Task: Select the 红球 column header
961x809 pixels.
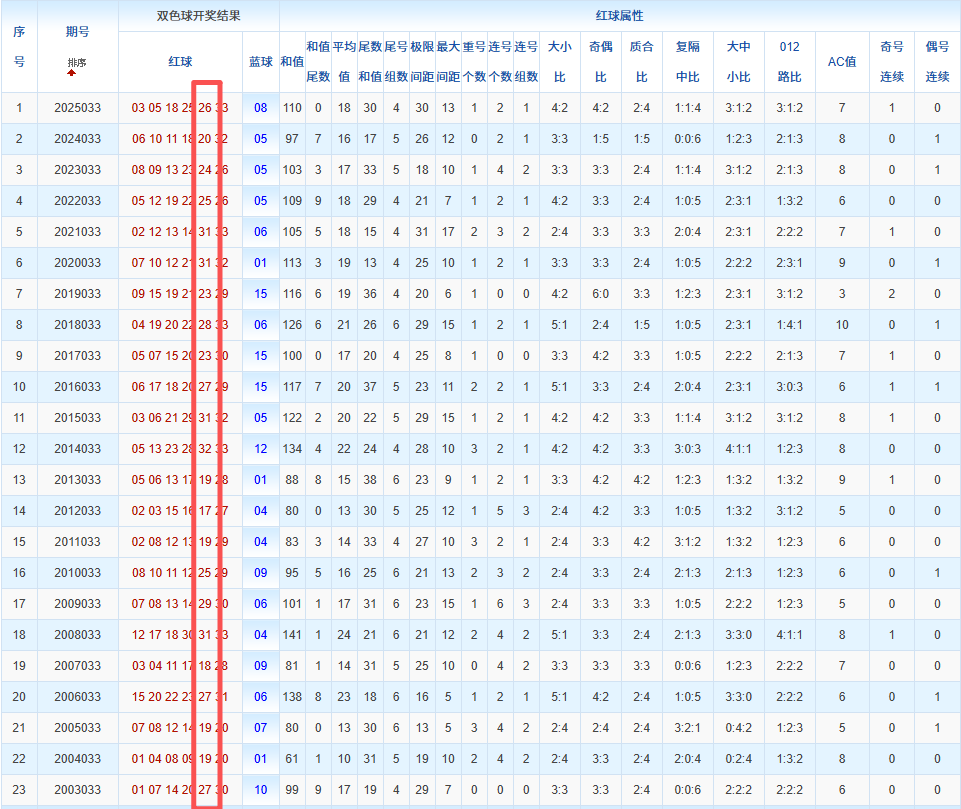Action: (180, 62)
